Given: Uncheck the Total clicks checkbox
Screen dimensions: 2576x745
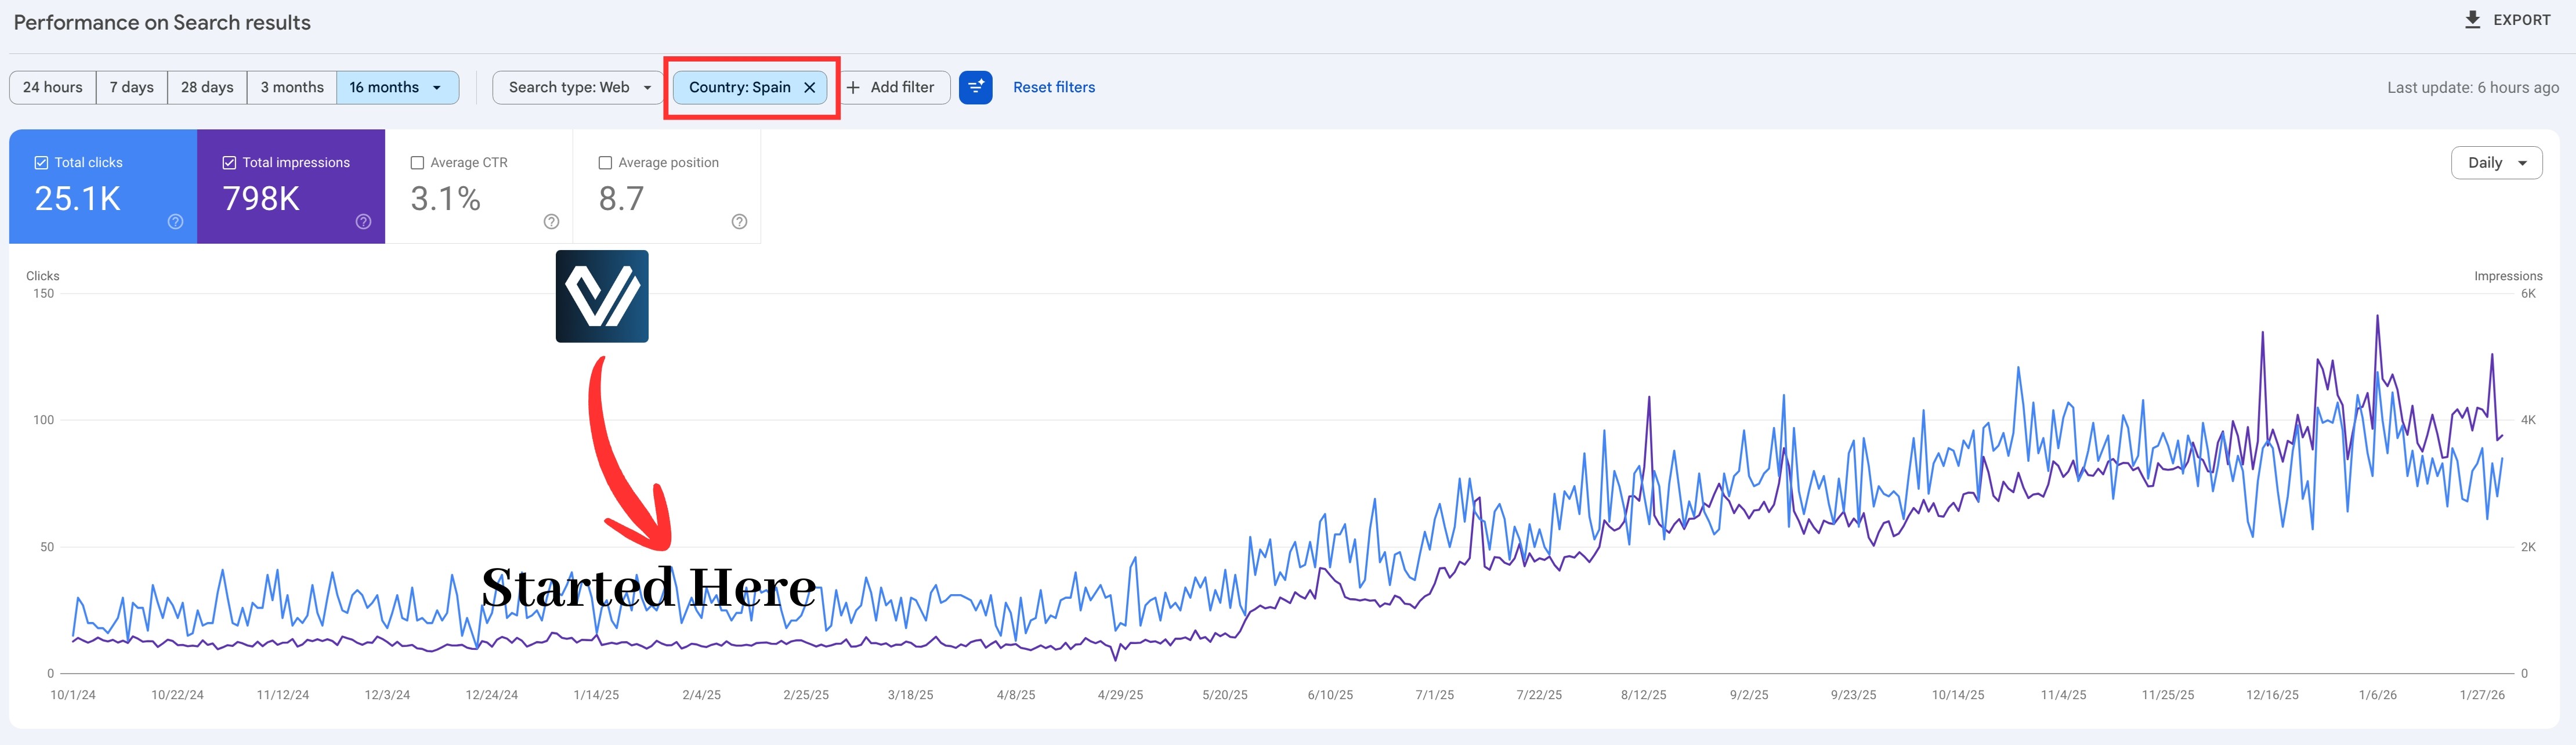Looking at the screenshot, I should (x=41, y=163).
